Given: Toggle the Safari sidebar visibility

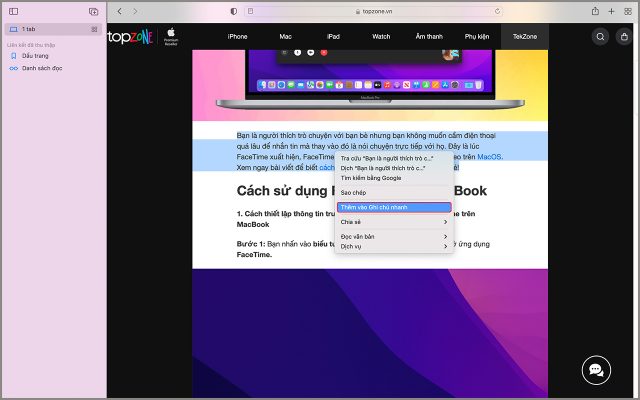Looking at the screenshot, I should point(13,11).
